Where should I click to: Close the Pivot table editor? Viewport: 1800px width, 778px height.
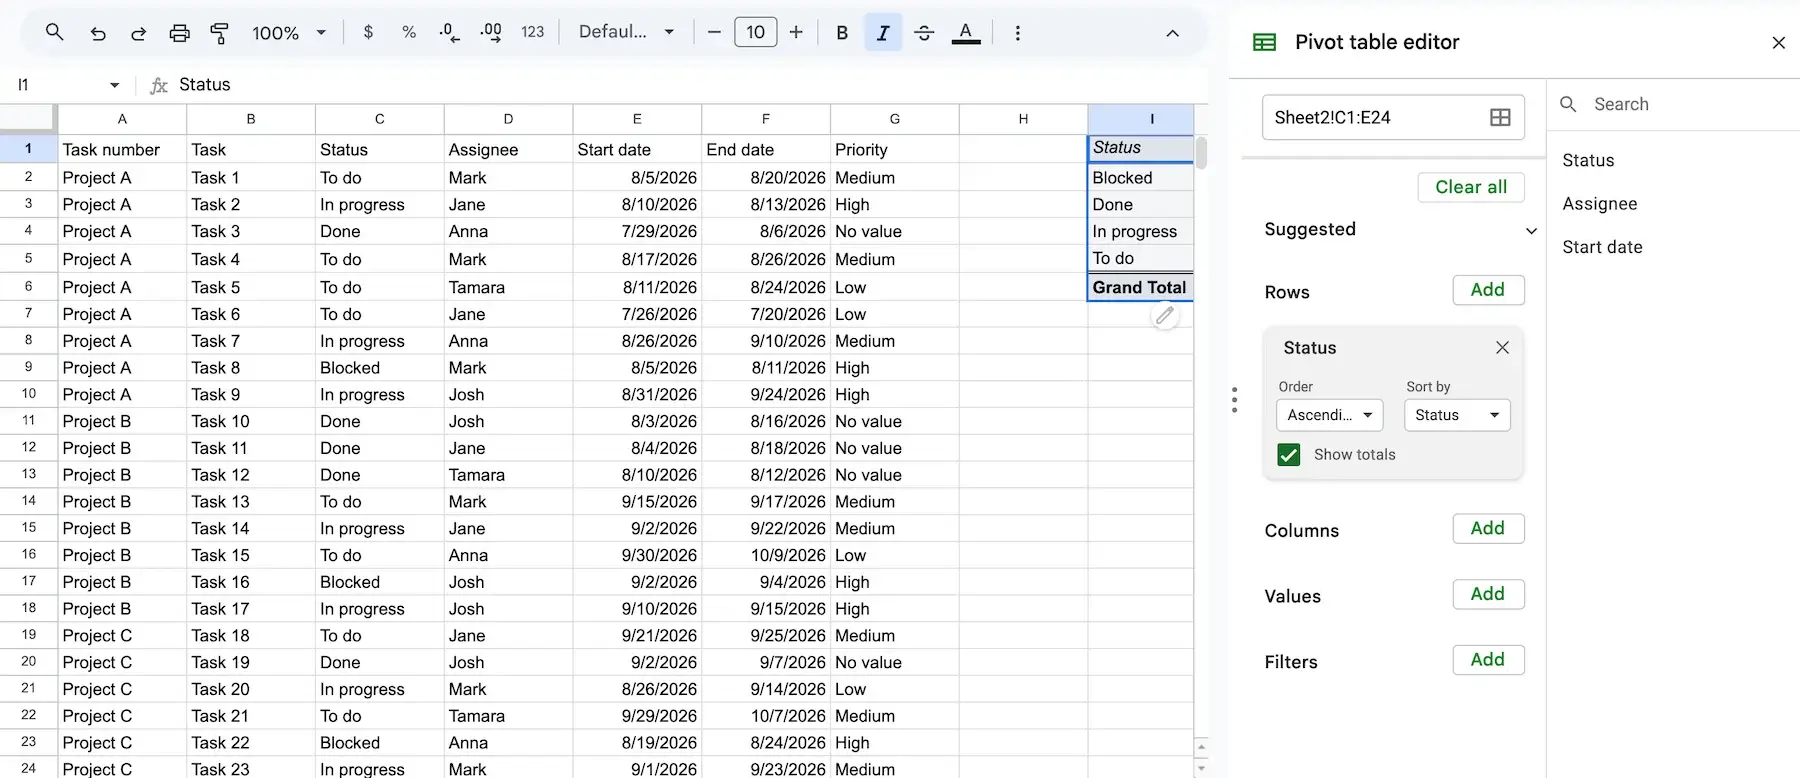tap(1778, 42)
